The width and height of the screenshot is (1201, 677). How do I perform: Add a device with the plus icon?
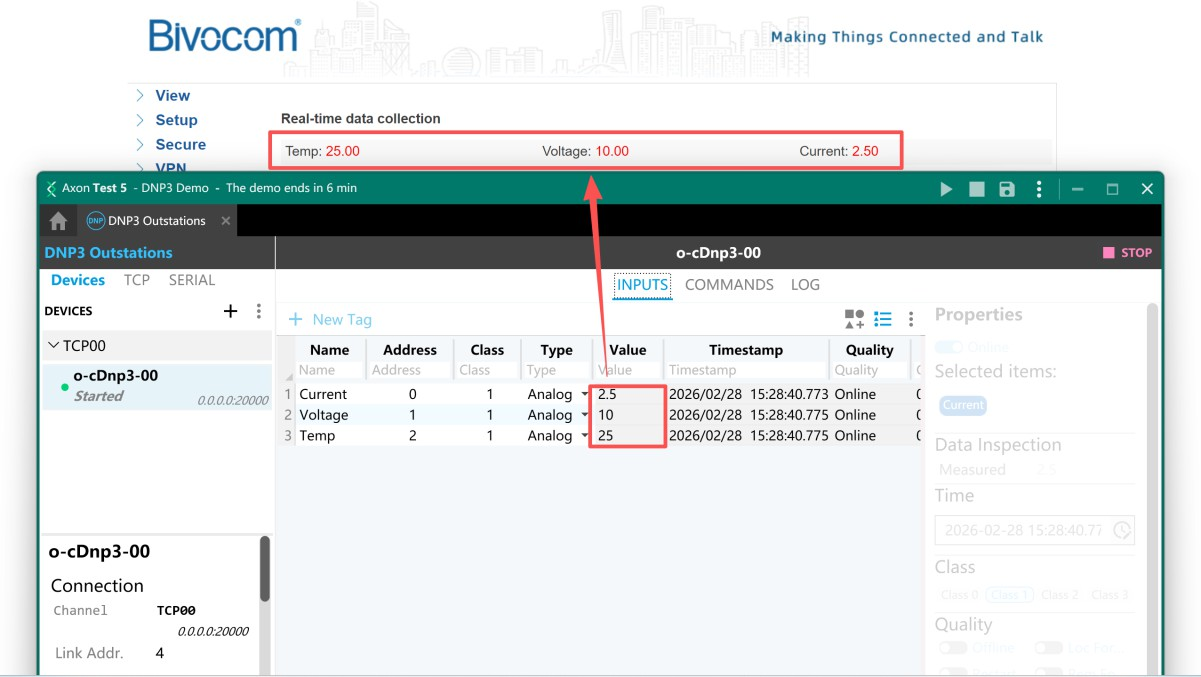[230, 311]
